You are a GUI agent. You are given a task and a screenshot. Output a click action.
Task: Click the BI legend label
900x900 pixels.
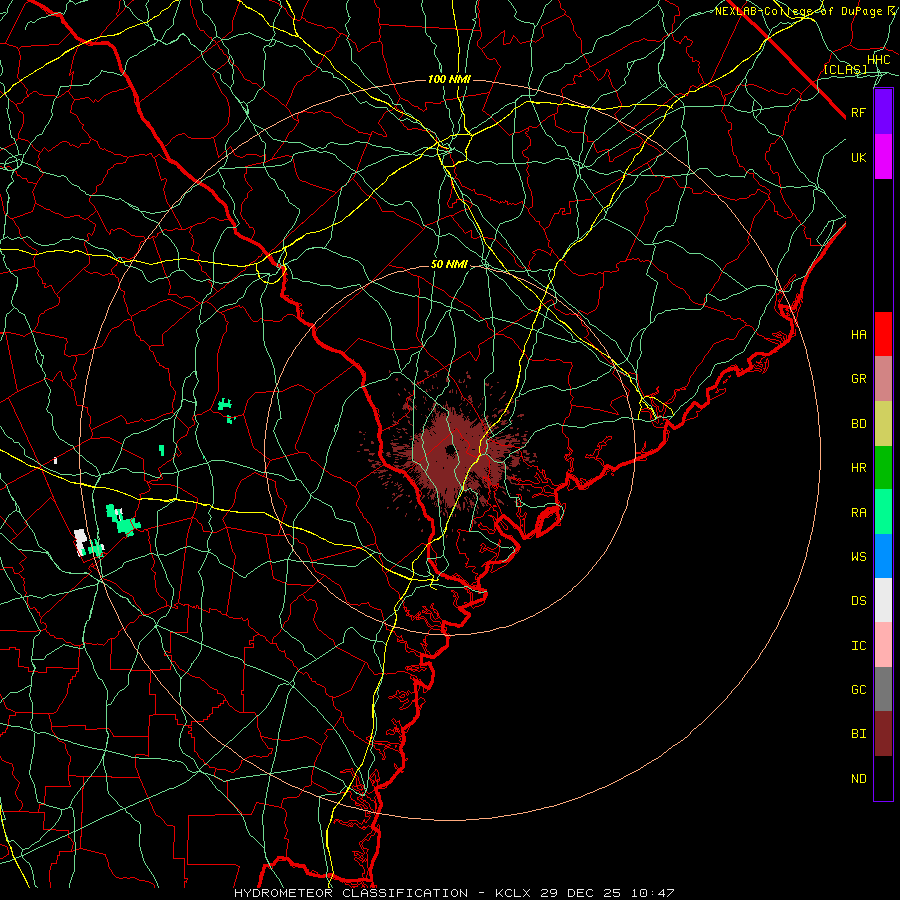point(859,734)
